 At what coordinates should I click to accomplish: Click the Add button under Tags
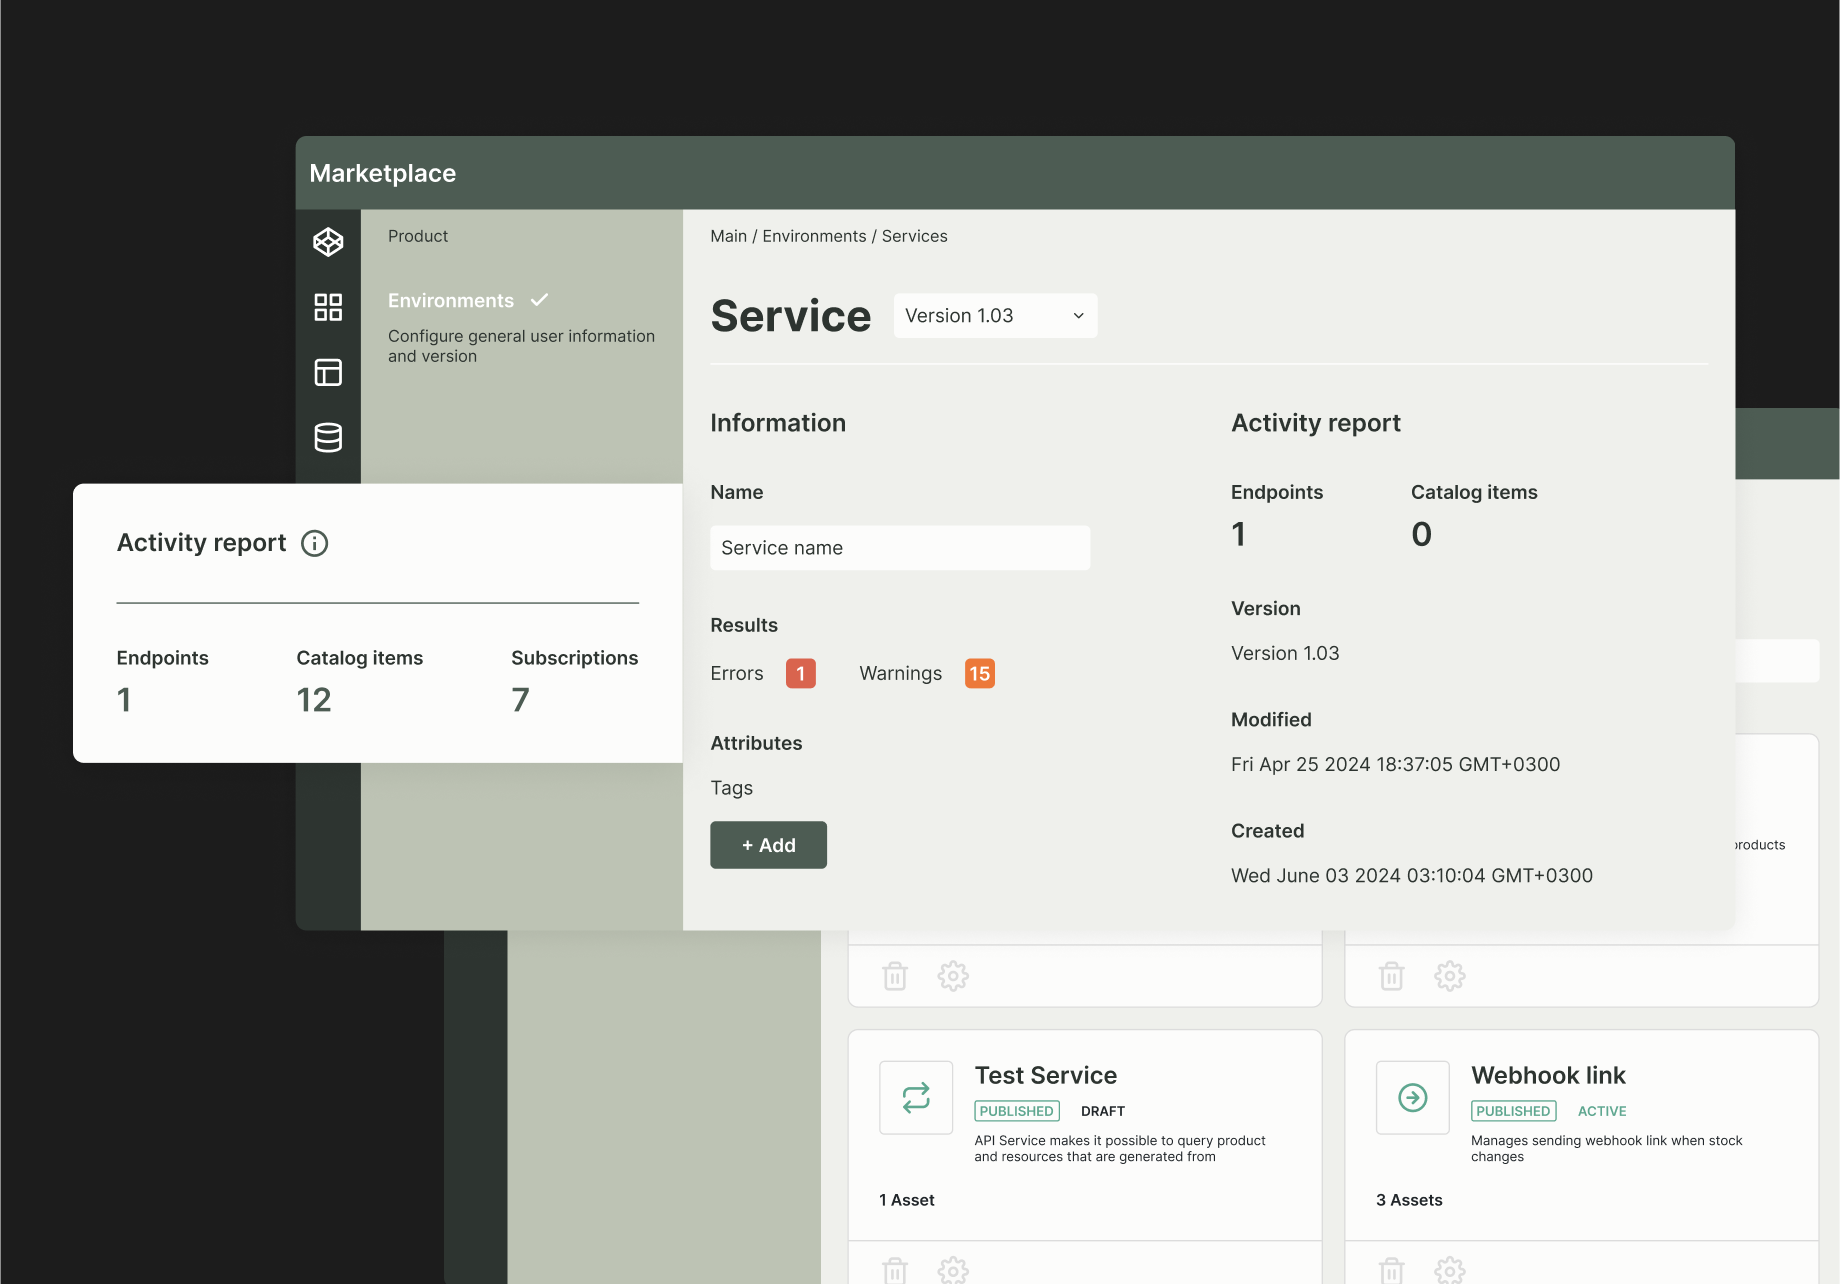(768, 844)
